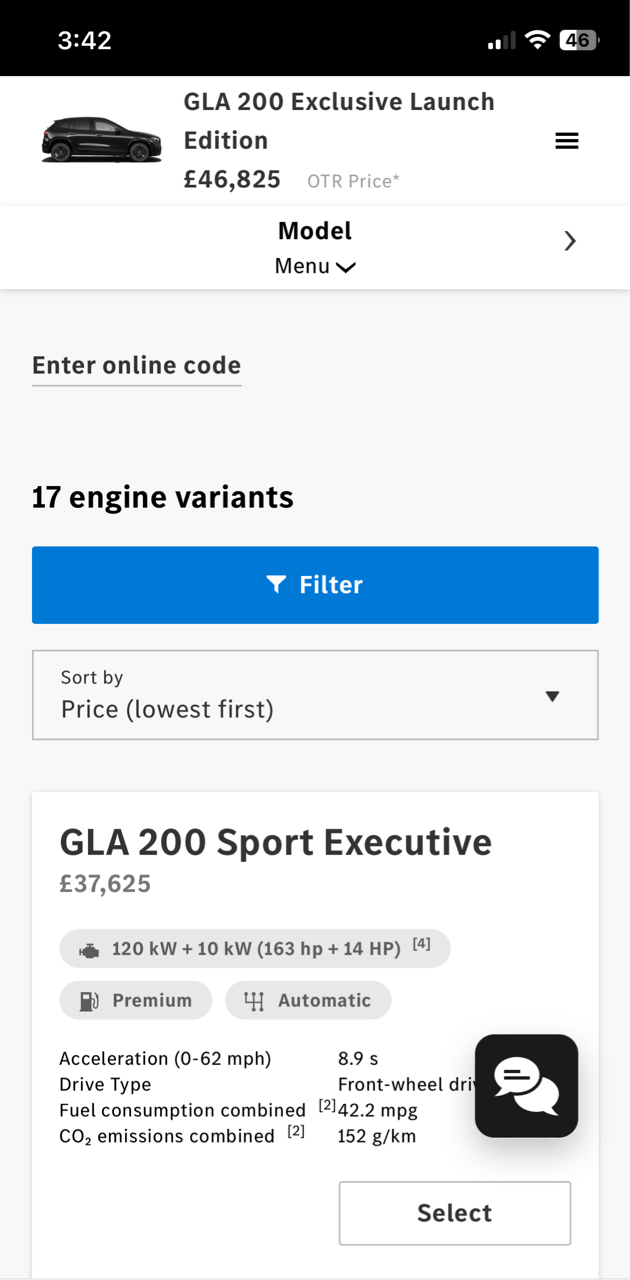Open footnote 4 next to power figure
630x1280 pixels.
pos(421,943)
